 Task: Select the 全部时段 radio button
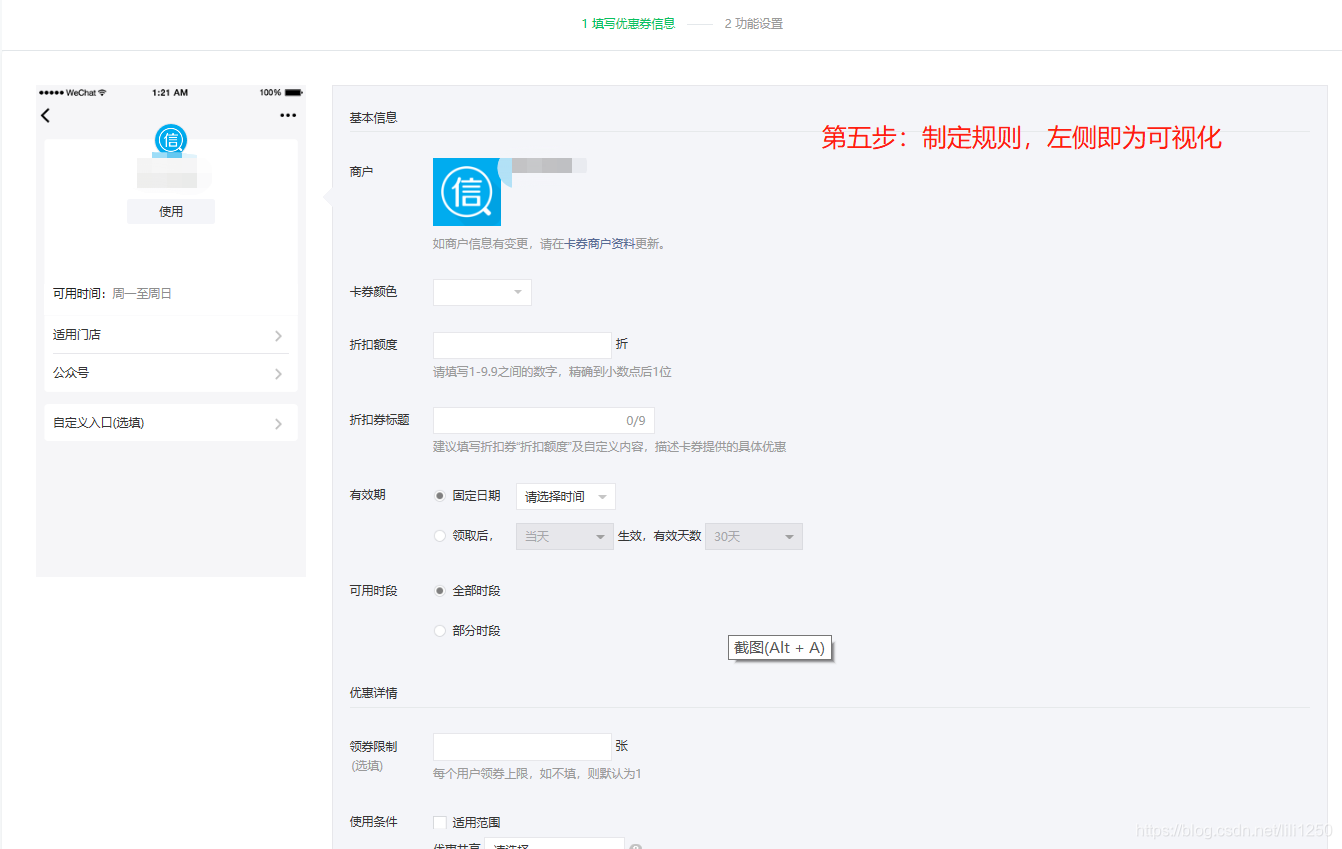tap(440, 591)
